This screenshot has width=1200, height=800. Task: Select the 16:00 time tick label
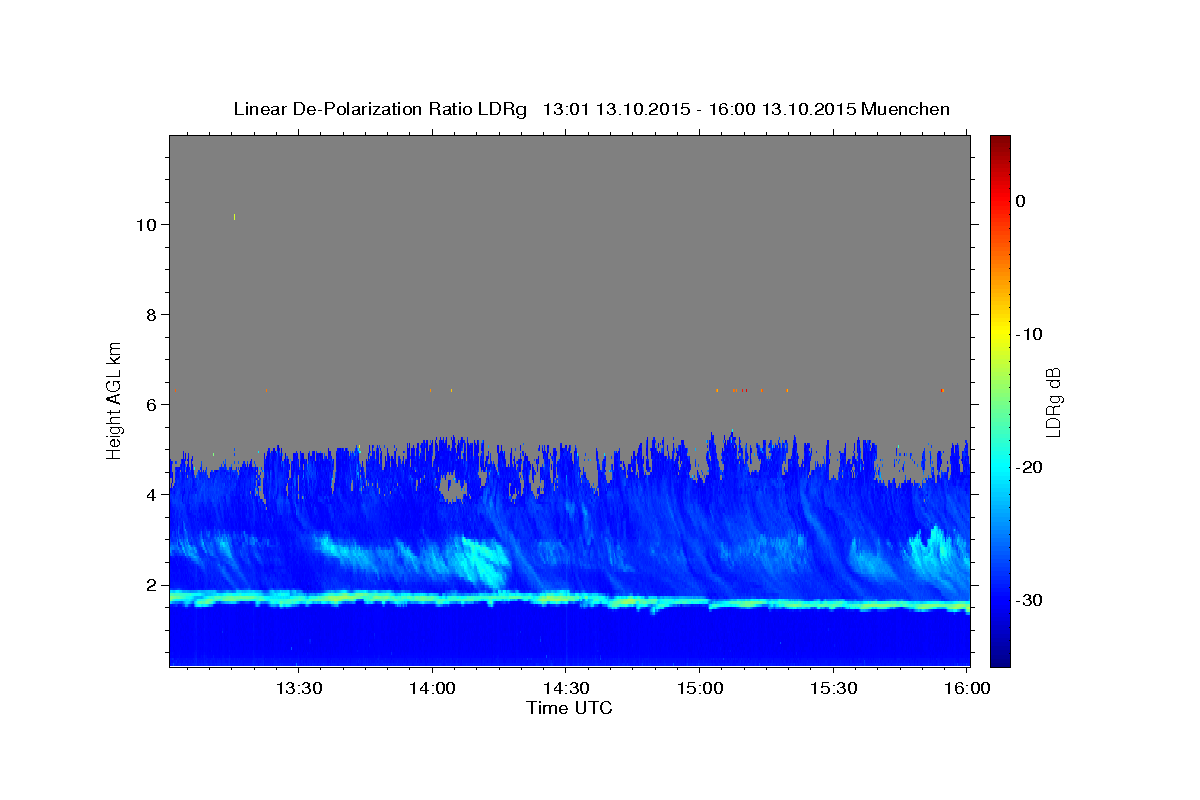click(967, 689)
